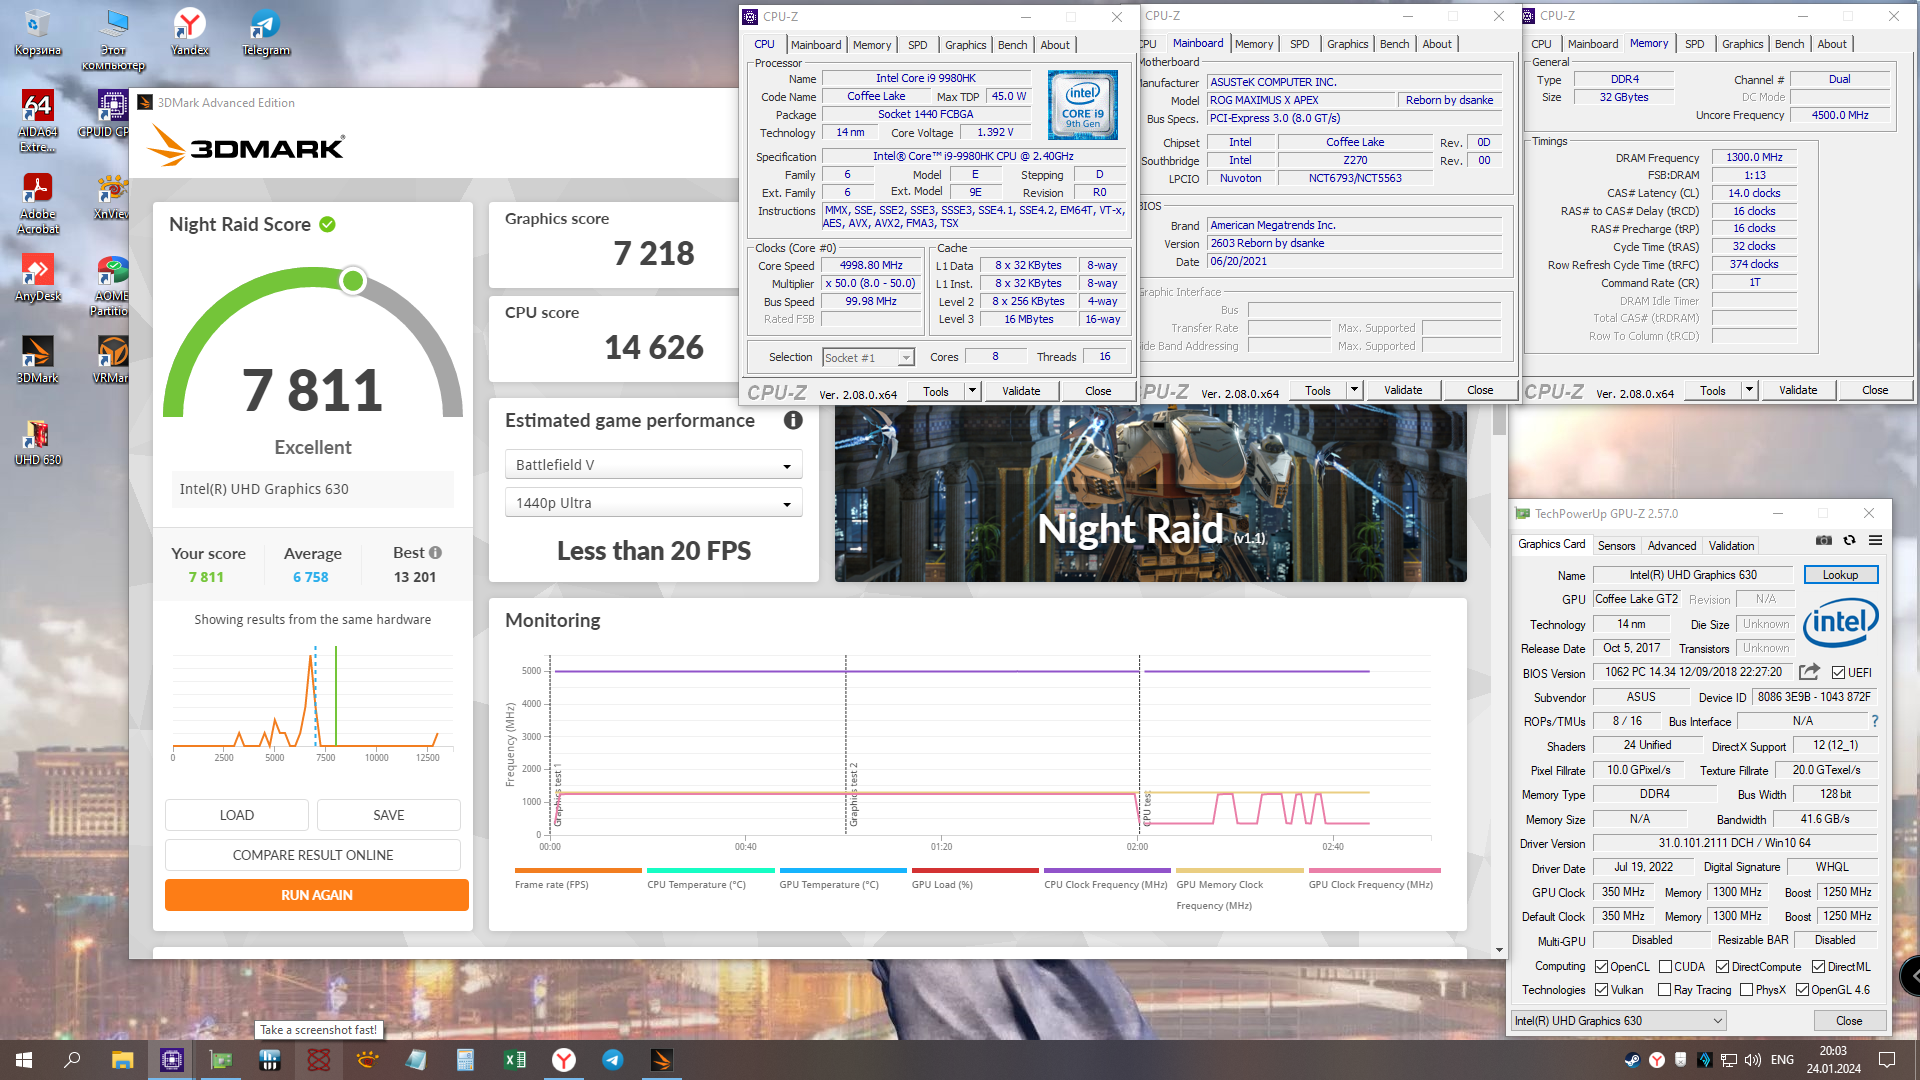The image size is (1920, 1080).
Task: Open the Battlefield V game dropdown
Action: (x=654, y=465)
